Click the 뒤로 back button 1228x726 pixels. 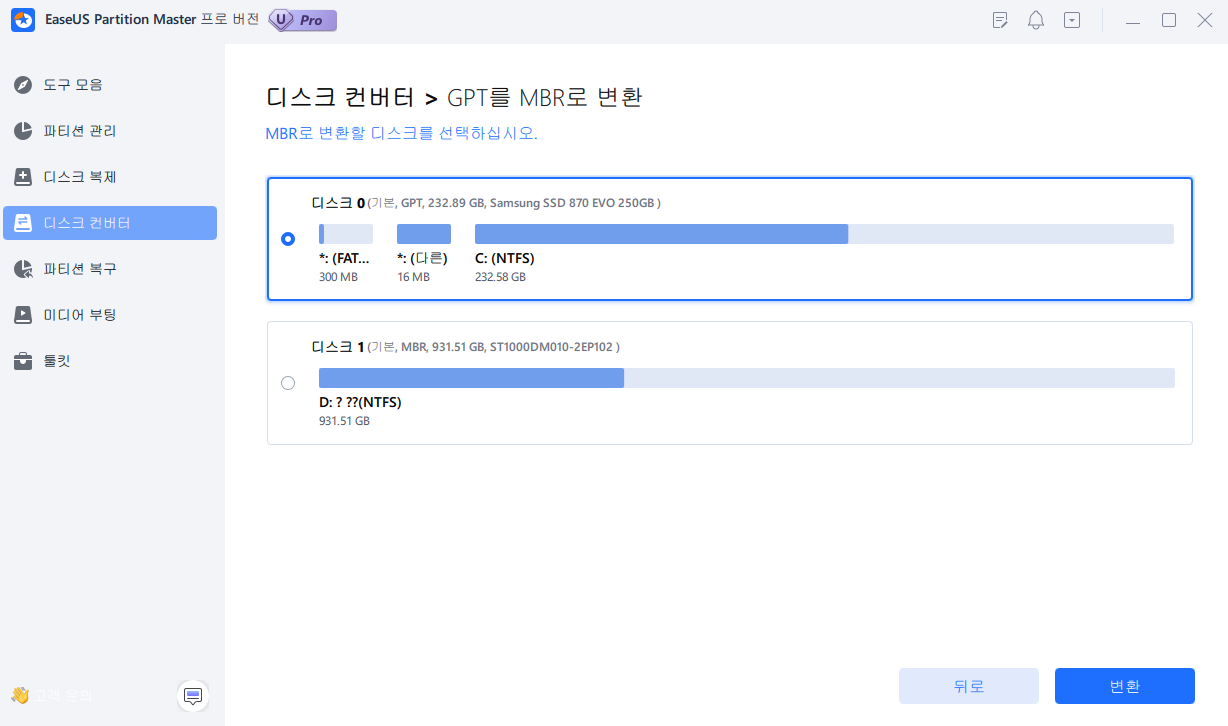[968, 686]
